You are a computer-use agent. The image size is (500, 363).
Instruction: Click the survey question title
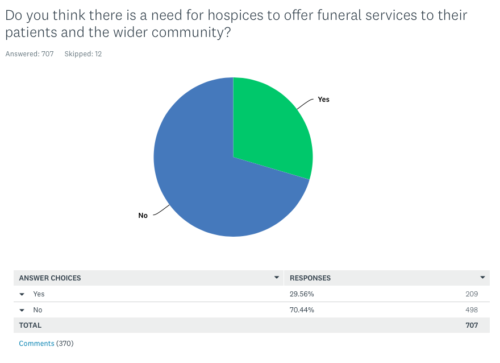[236, 24]
